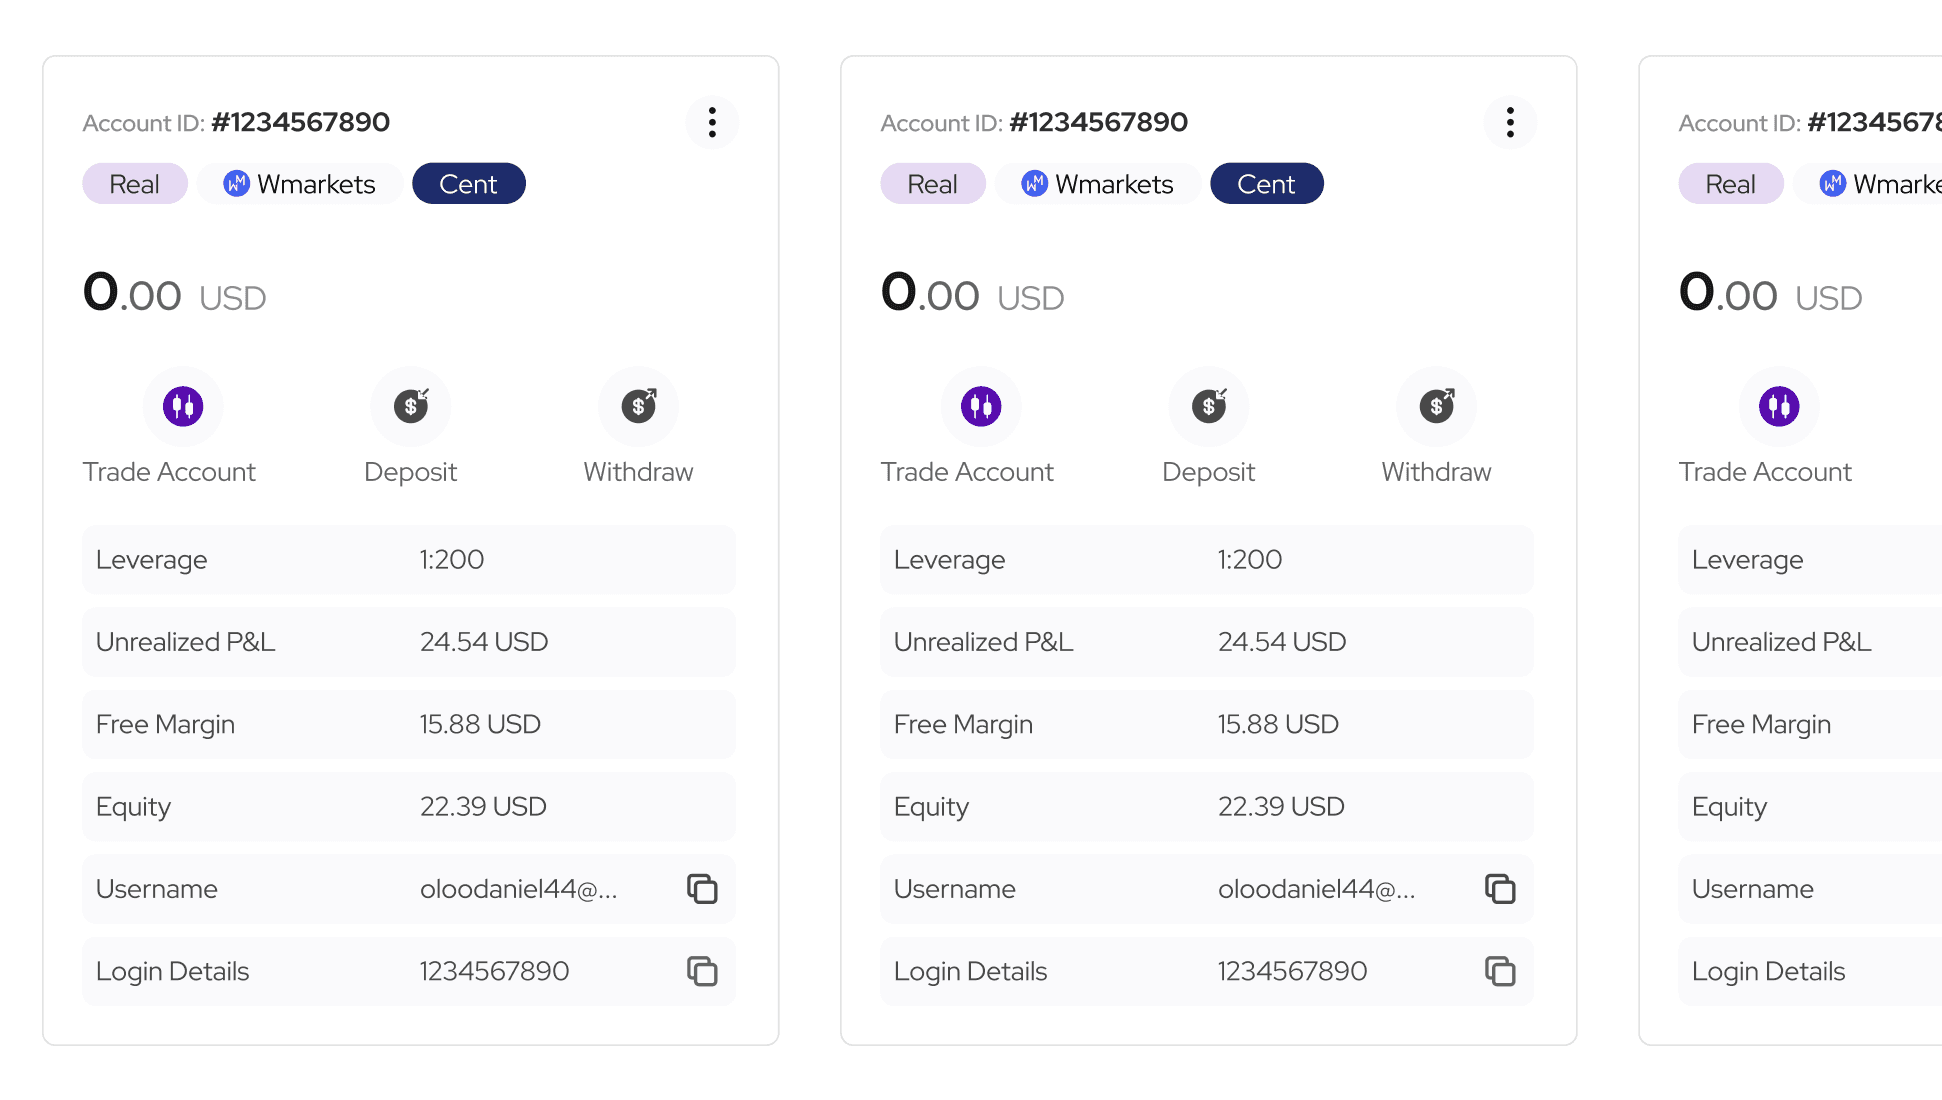Click Trade Account icon in first card
Viewport: 1942px width, 1100px height.
(183, 406)
